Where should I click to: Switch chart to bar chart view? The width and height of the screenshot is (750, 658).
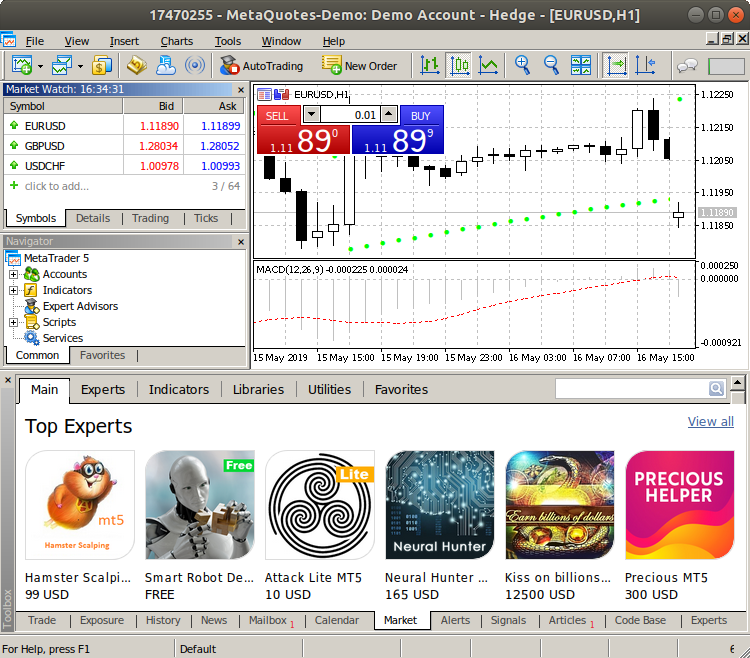[x=430, y=66]
